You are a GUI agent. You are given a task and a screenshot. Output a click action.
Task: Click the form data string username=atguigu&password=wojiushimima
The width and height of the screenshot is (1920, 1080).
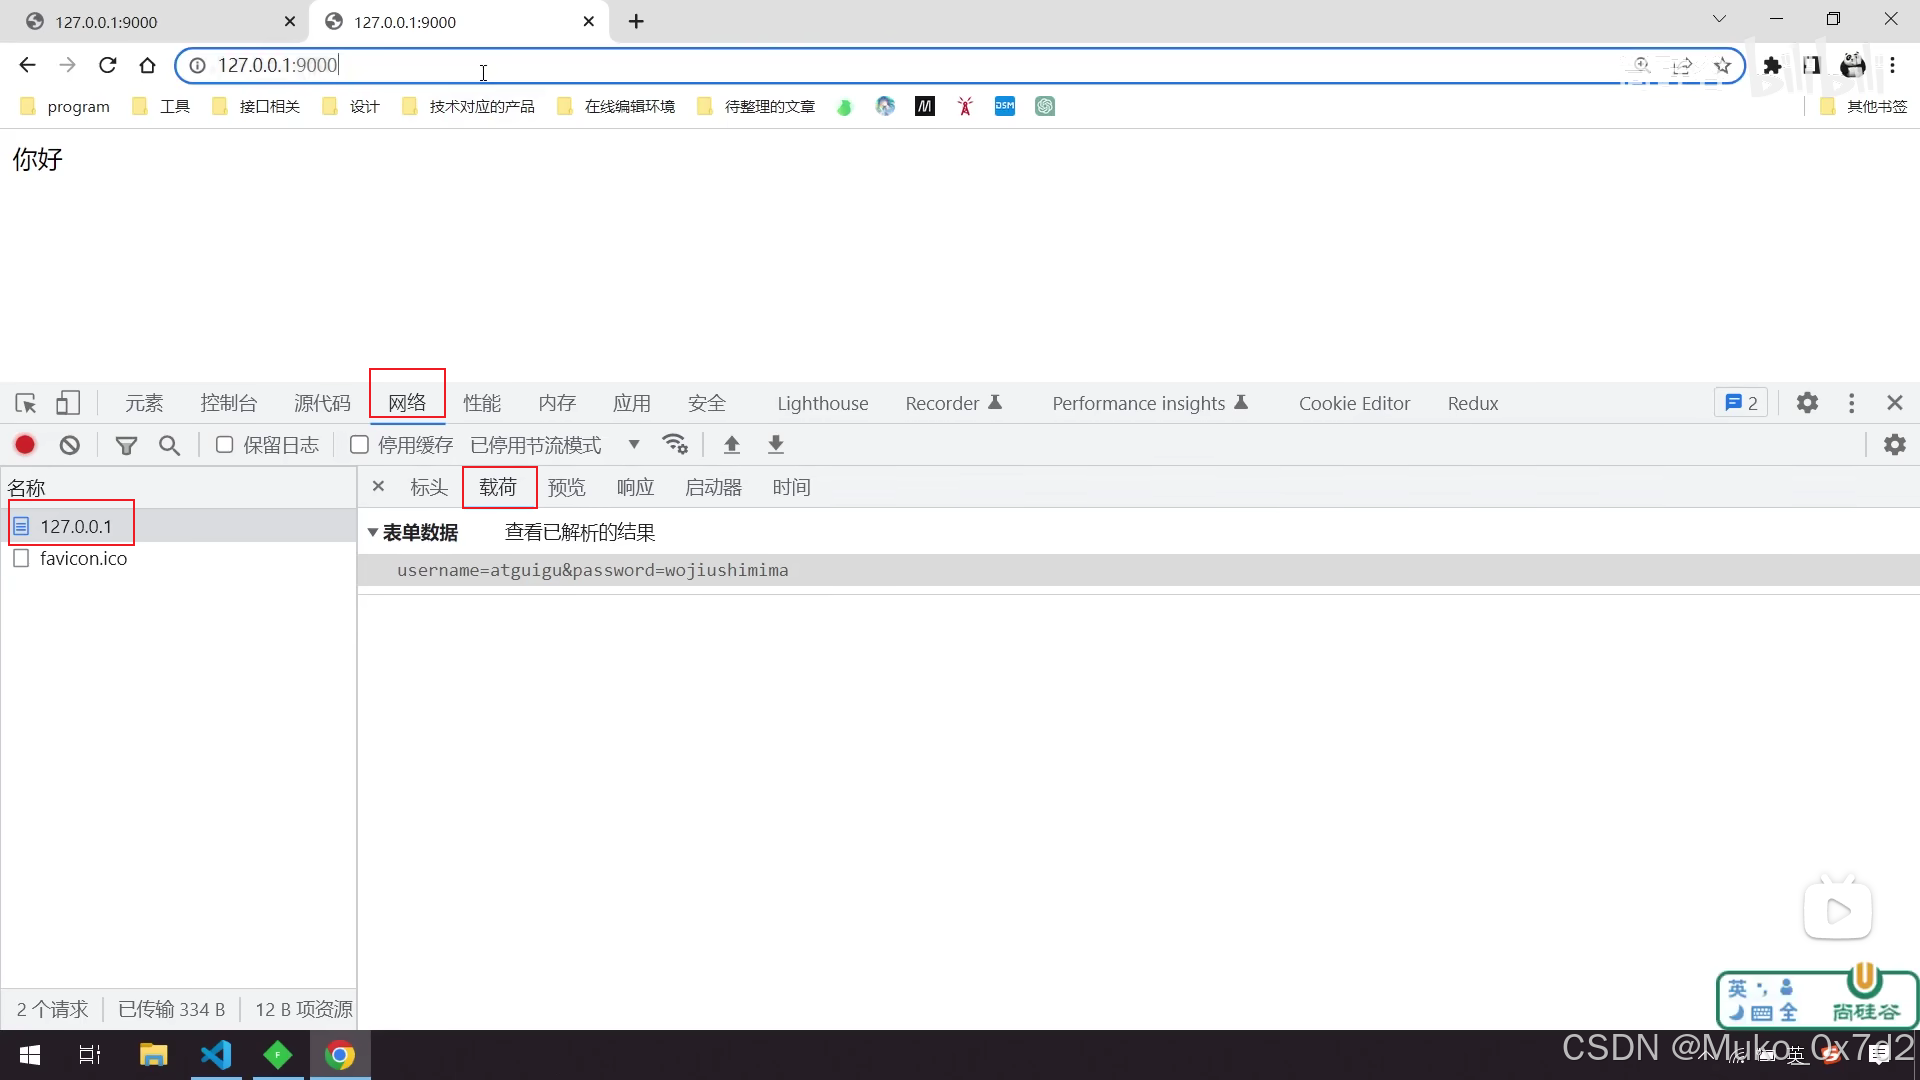[x=593, y=570]
